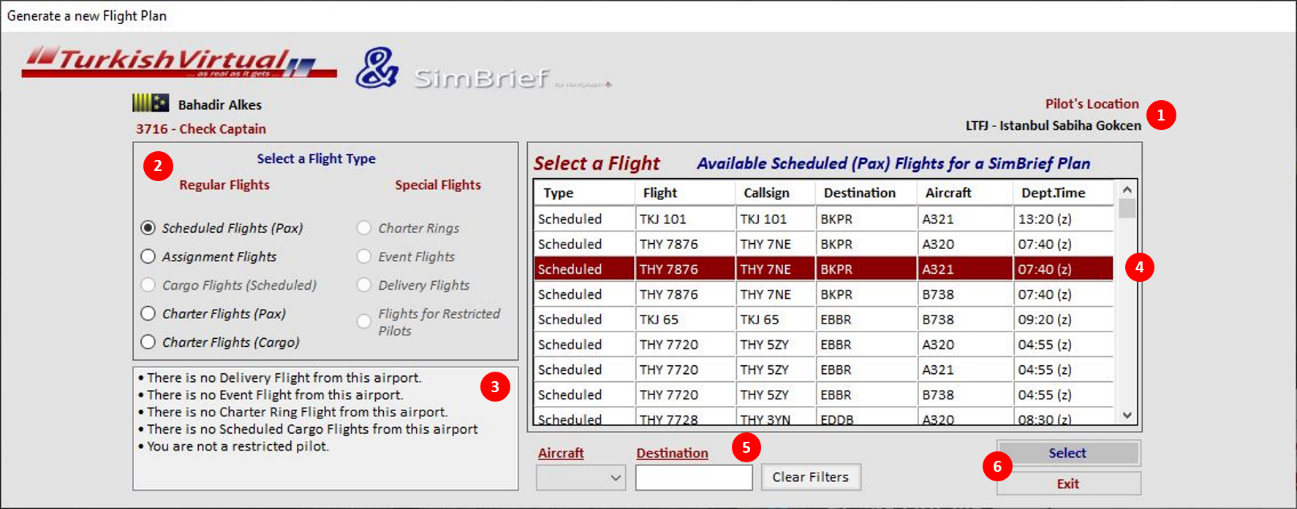
Task: Click the Clear Filters button
Action: point(811,477)
